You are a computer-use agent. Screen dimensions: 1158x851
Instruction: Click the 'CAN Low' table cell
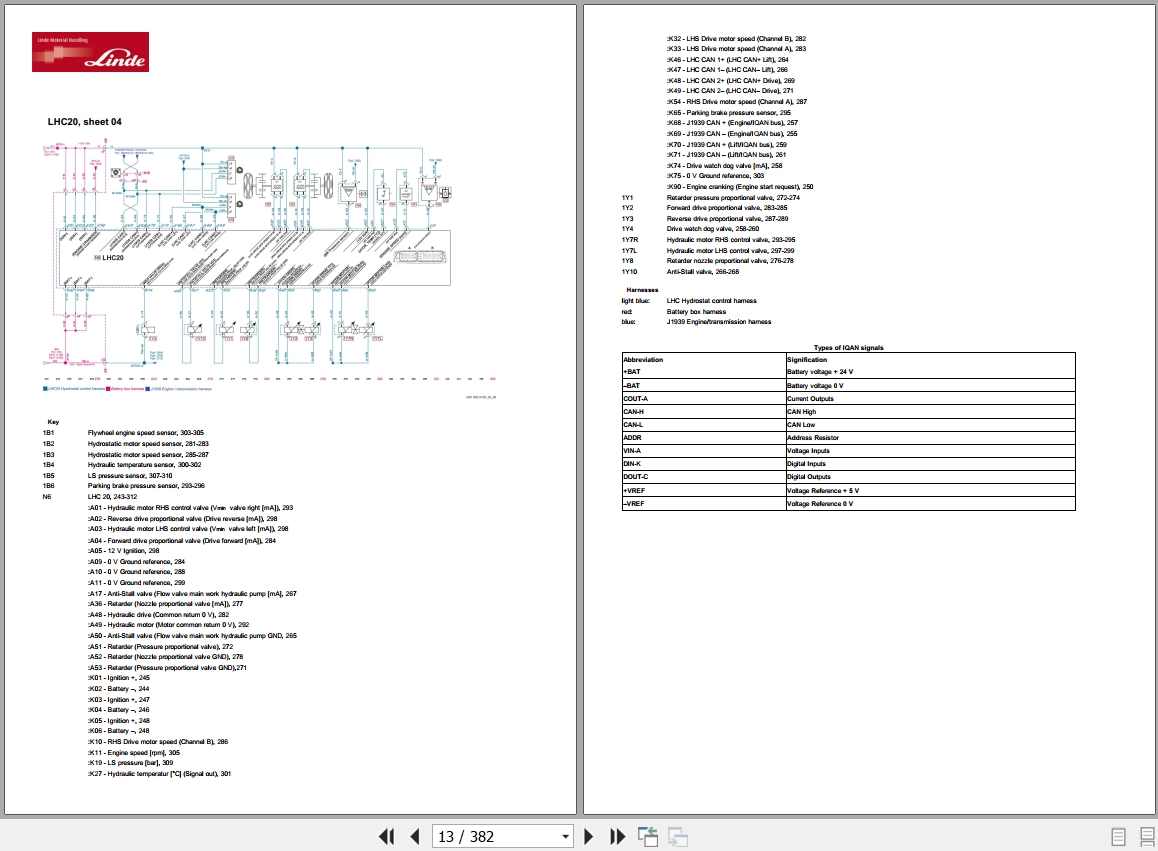point(931,425)
